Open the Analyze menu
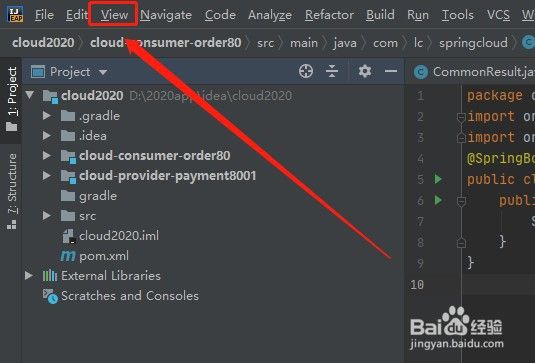 tap(270, 15)
